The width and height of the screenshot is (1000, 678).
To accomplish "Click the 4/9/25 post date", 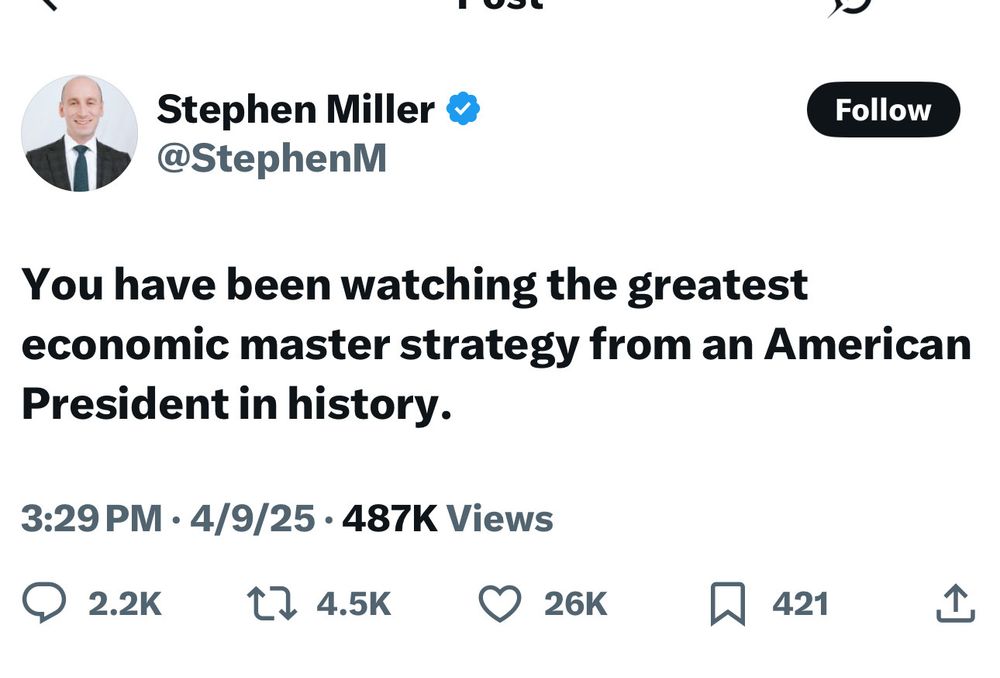I will (x=253, y=518).
